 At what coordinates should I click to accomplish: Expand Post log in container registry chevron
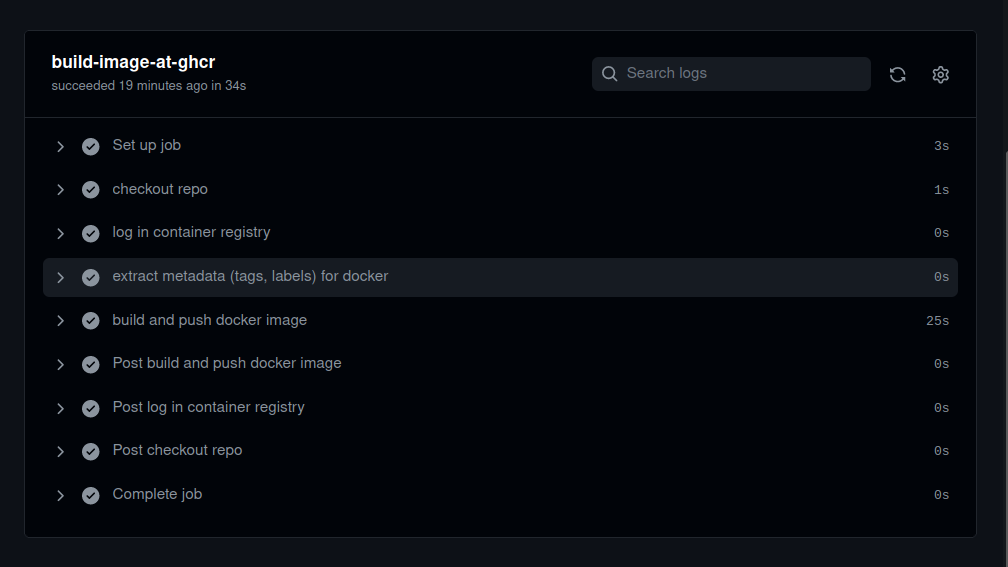tap(60, 408)
